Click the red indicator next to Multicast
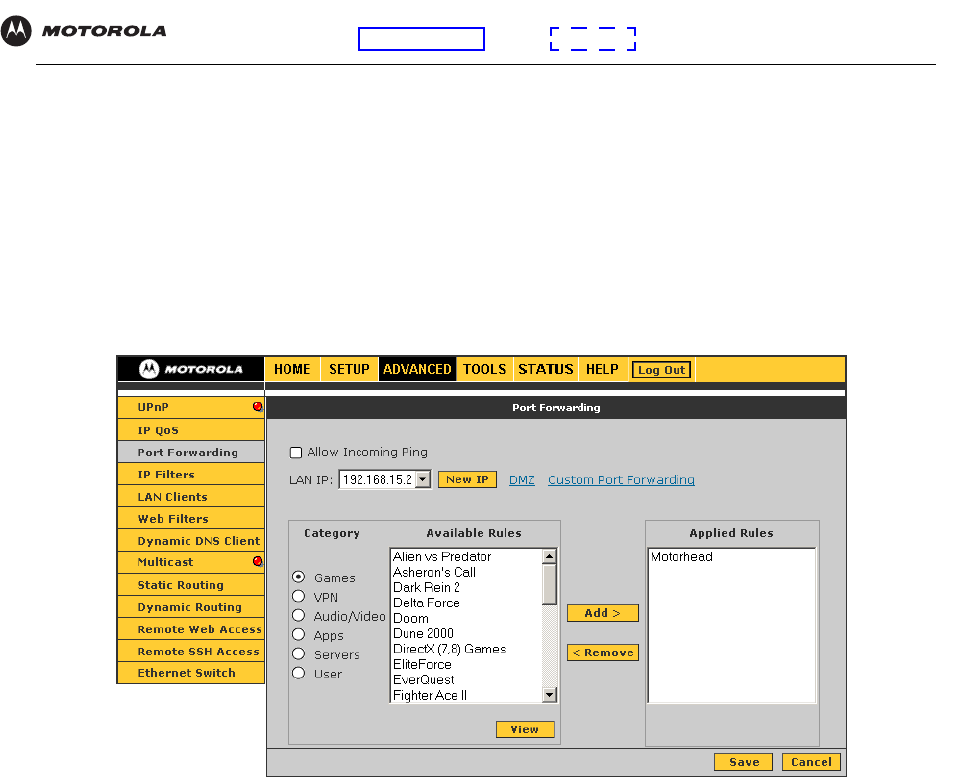965x778 pixels. [x=258, y=561]
